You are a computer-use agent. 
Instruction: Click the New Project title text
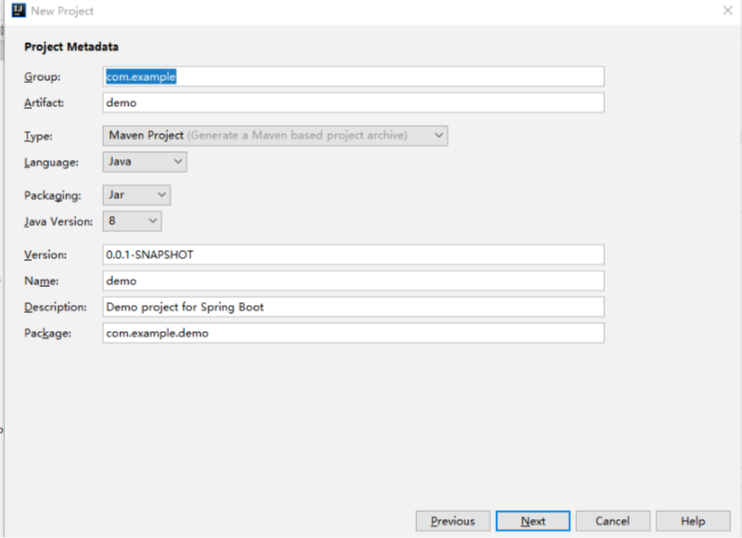[62, 11]
